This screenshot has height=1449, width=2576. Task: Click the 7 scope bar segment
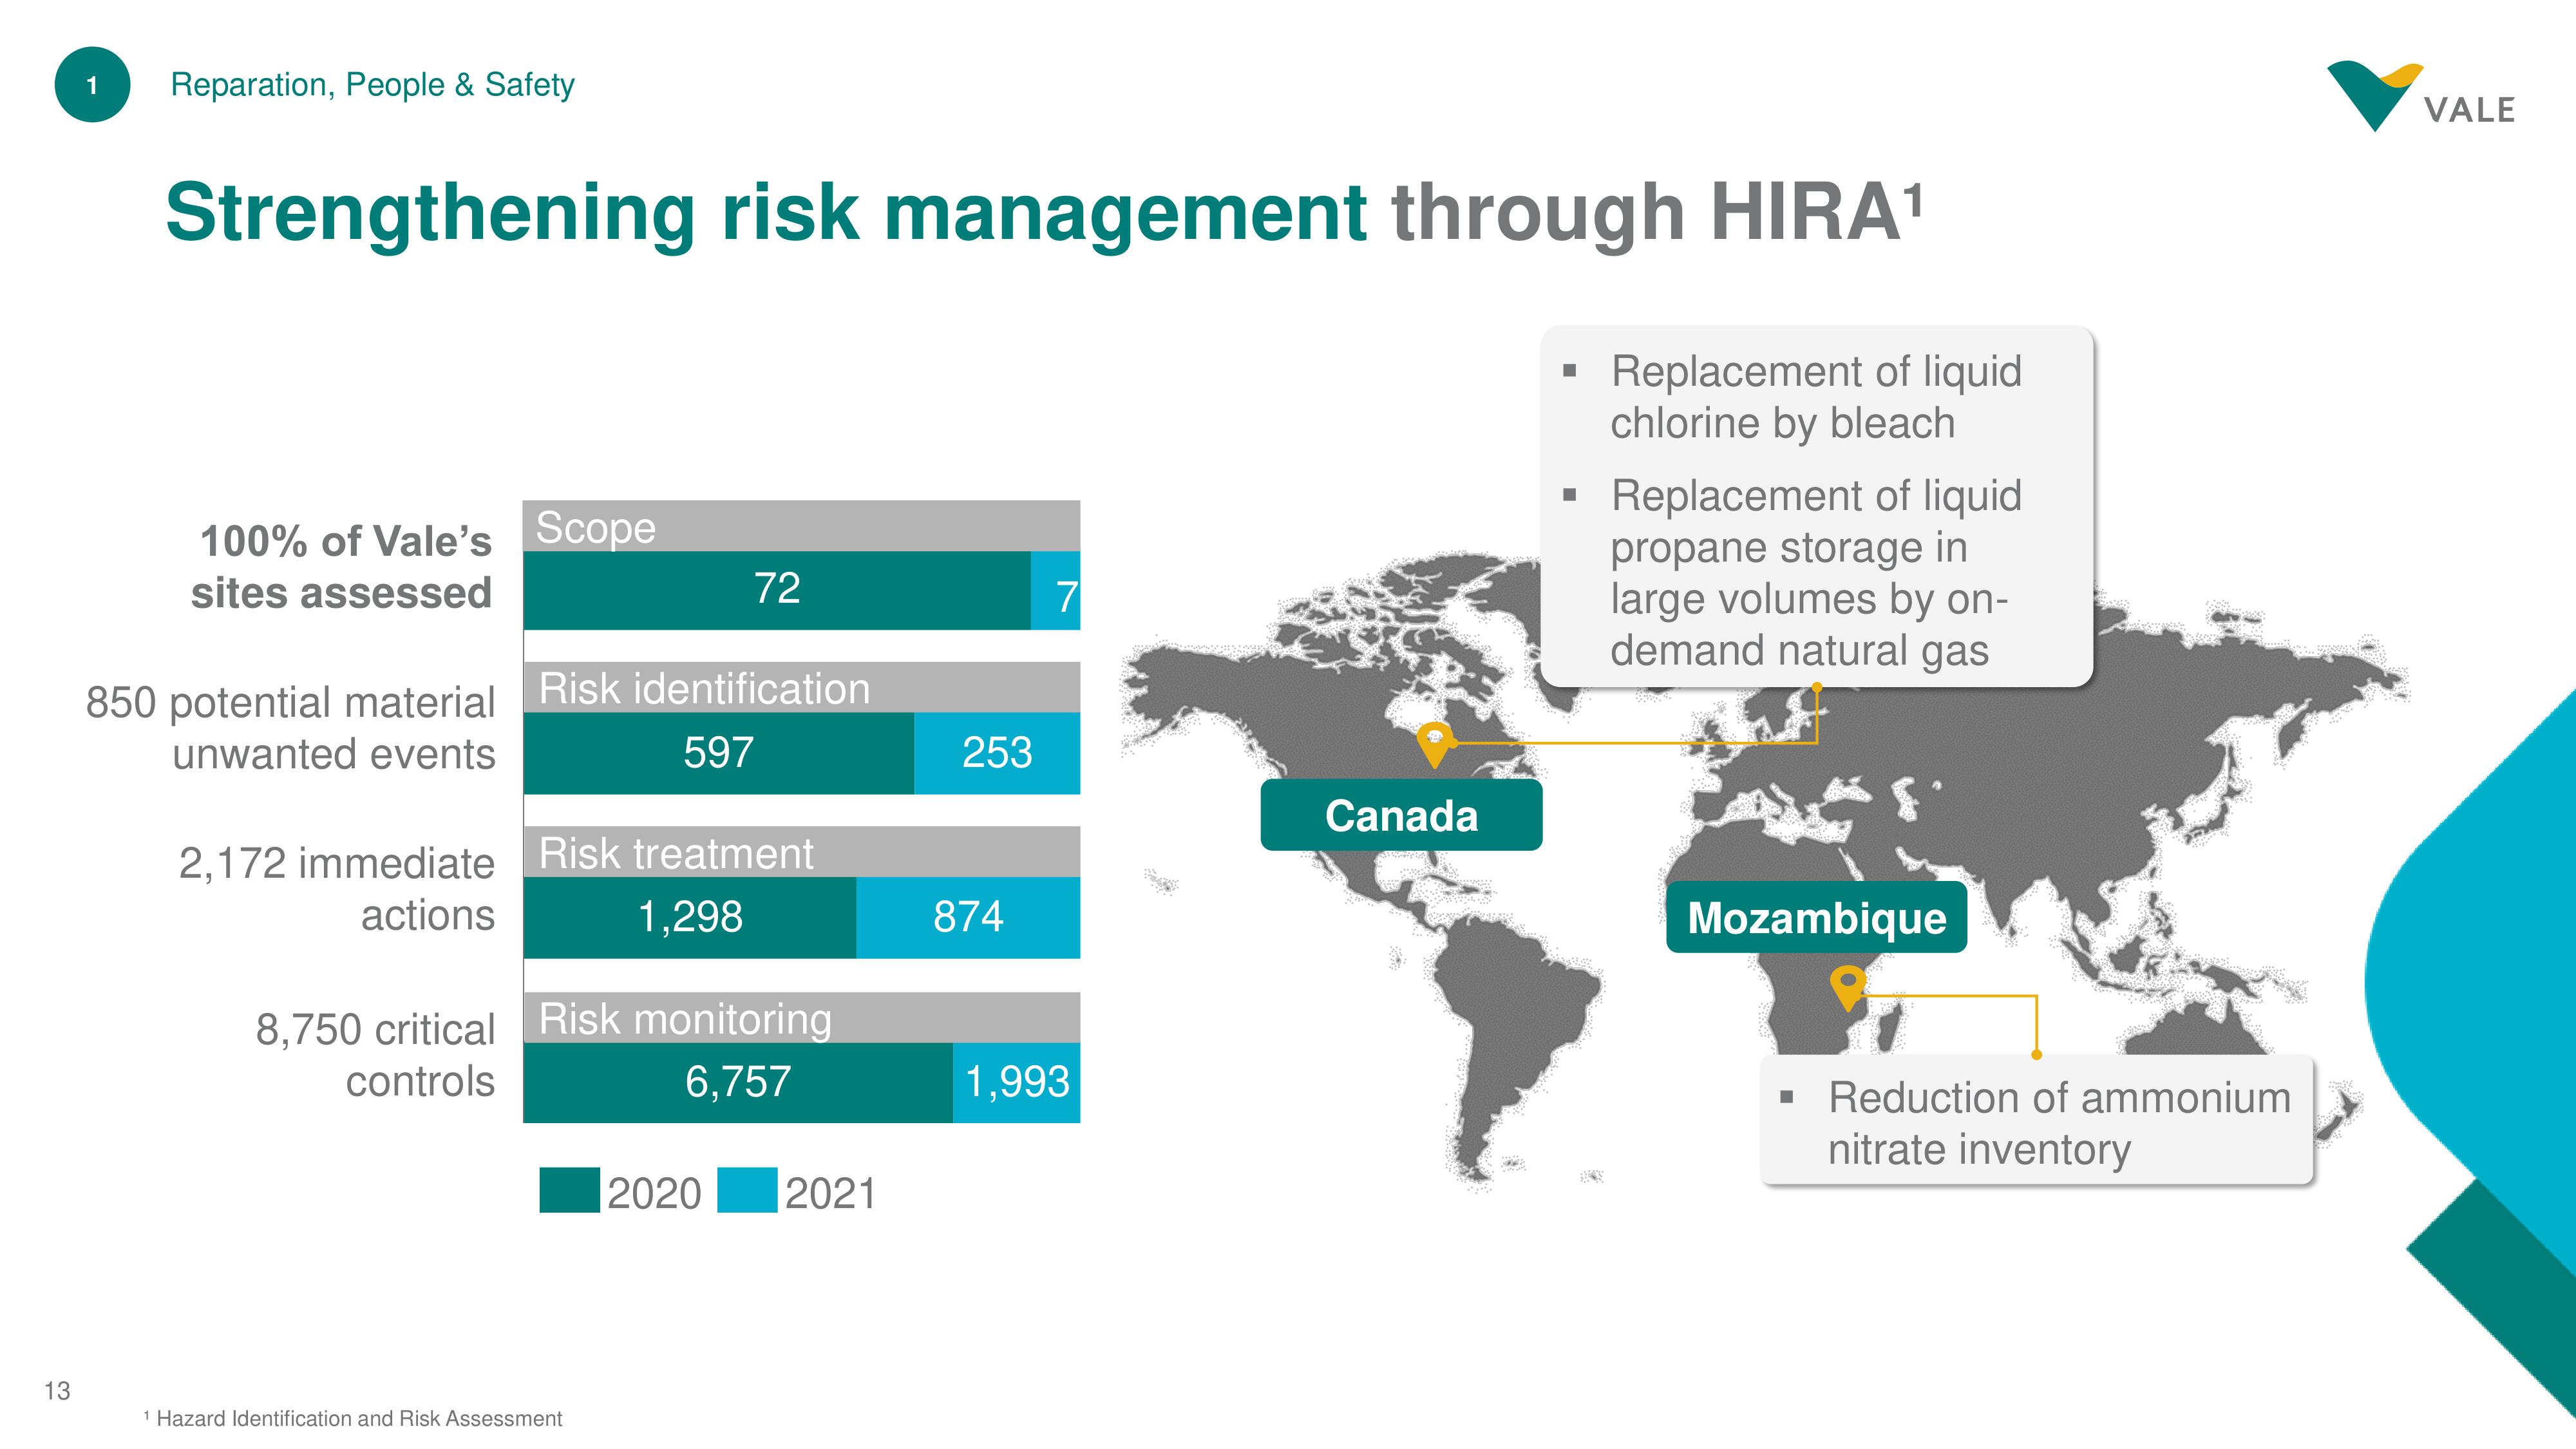(1056, 590)
